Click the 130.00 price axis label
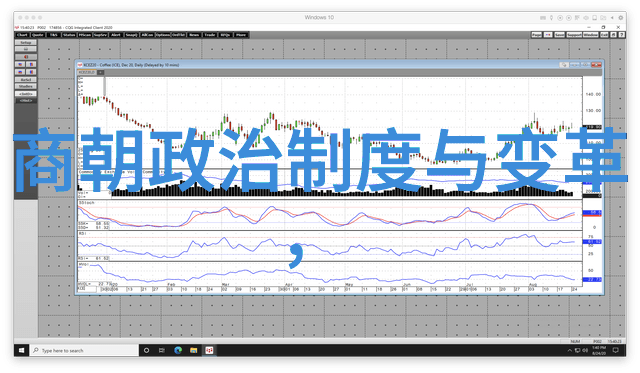The height and width of the screenshot is (373, 640). pos(593,111)
